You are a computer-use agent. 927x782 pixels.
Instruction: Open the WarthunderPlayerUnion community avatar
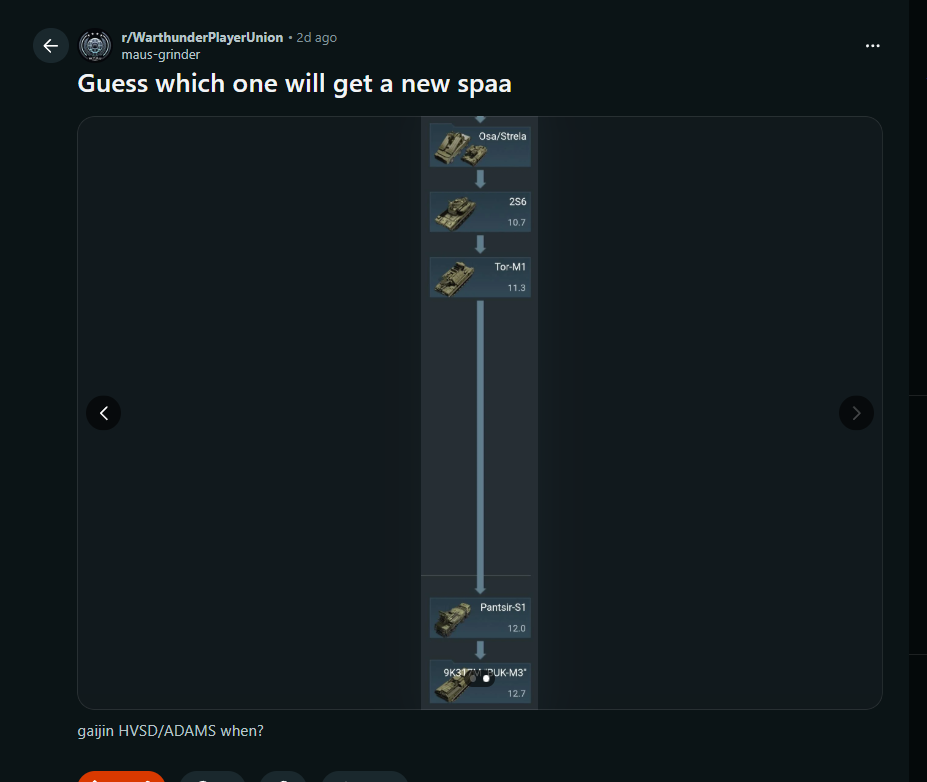pyautogui.click(x=95, y=46)
